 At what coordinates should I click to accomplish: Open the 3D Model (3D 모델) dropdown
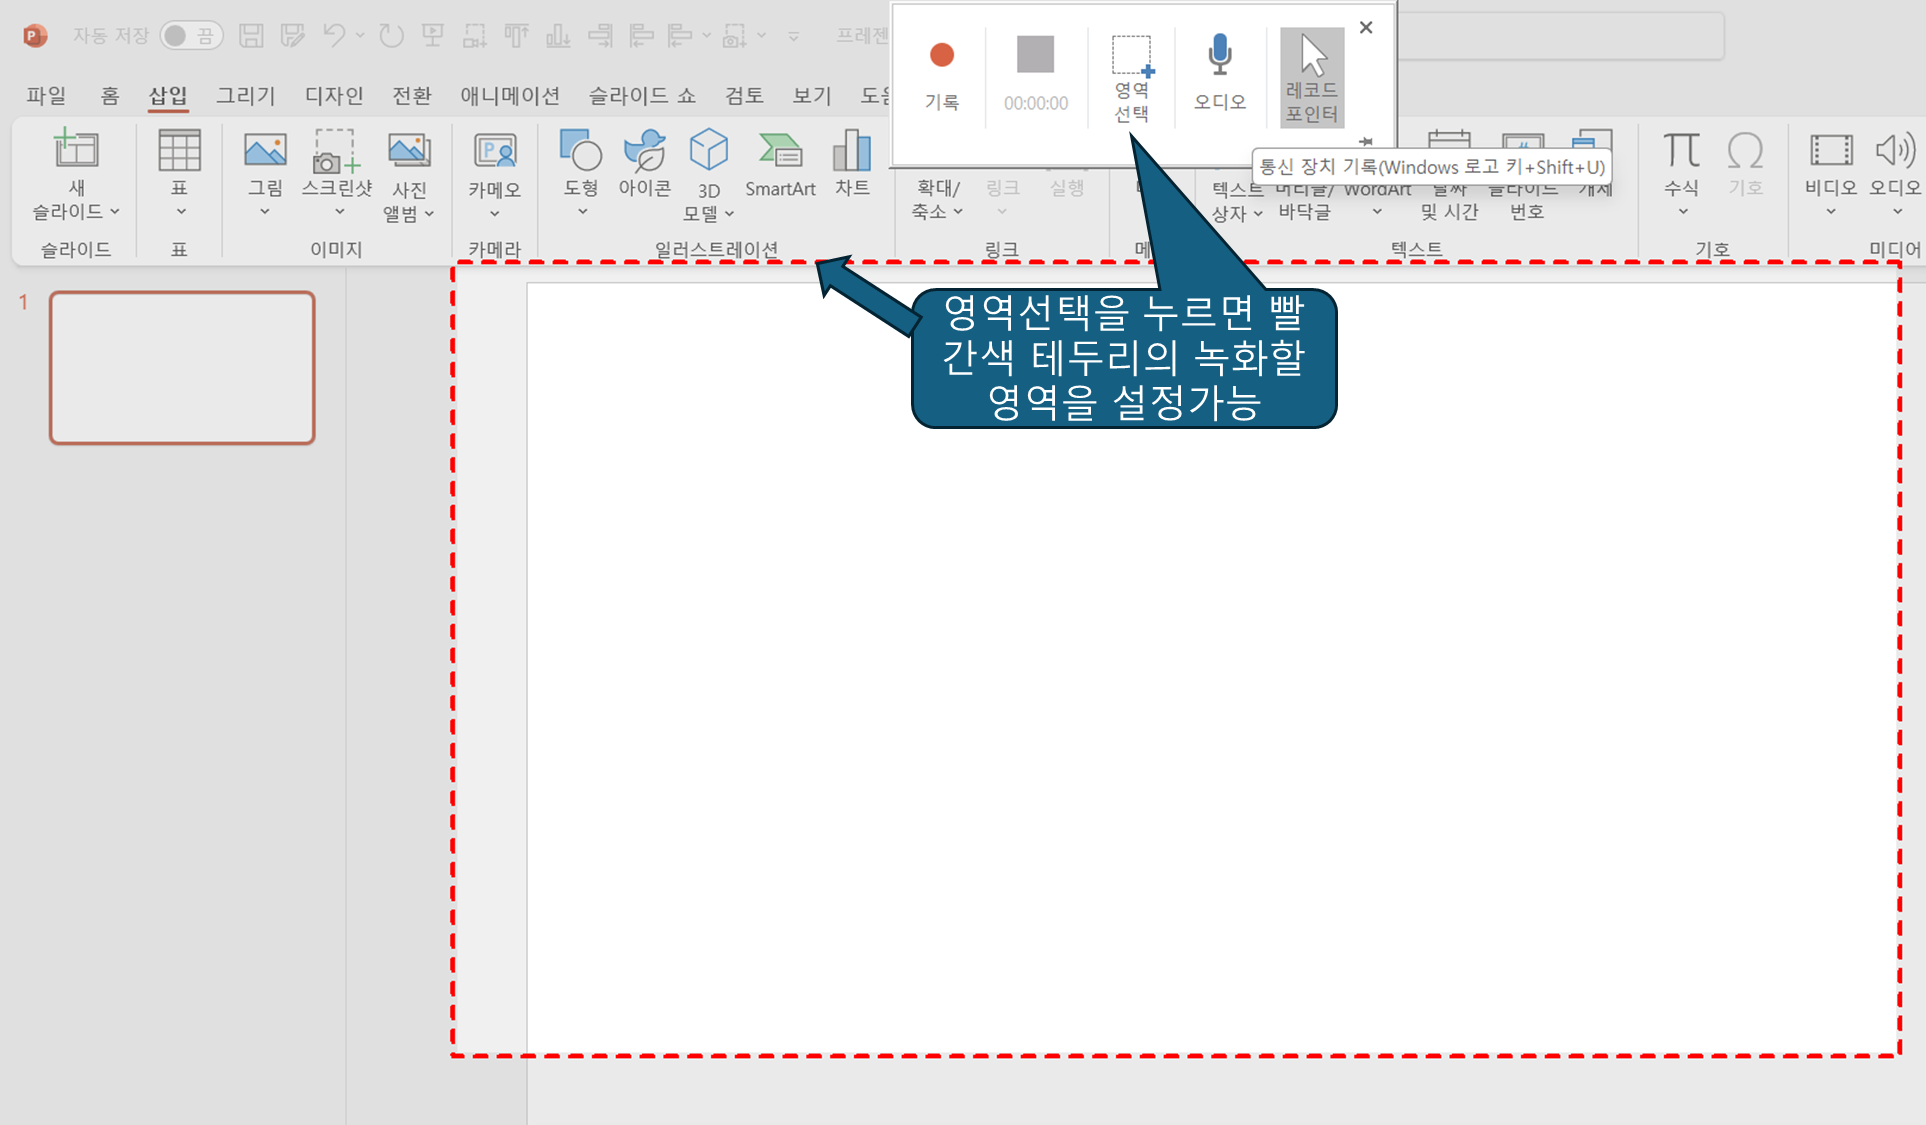[729, 214]
